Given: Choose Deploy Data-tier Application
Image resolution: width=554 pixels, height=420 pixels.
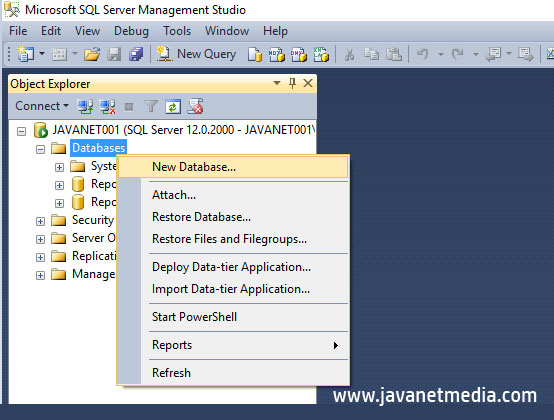Looking at the screenshot, I should [x=233, y=267].
